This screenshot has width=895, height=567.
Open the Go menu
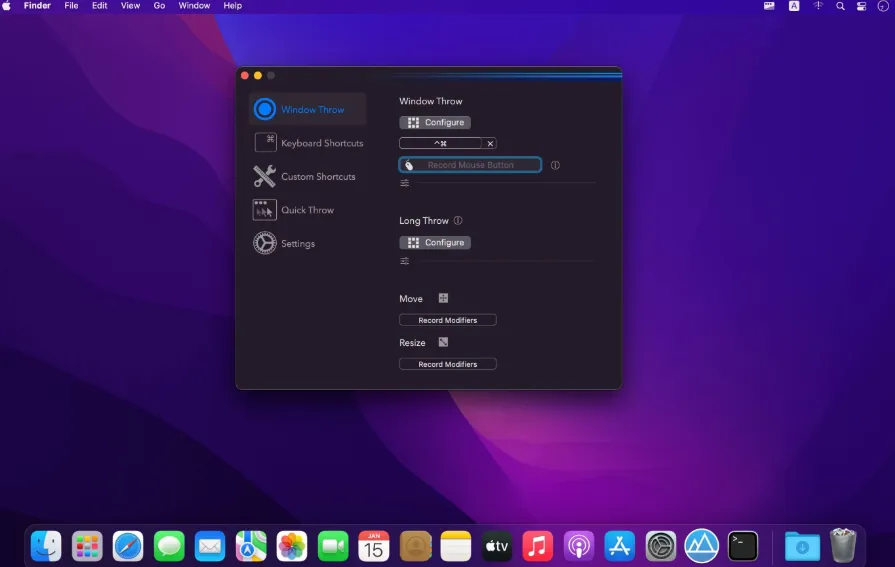tap(159, 6)
